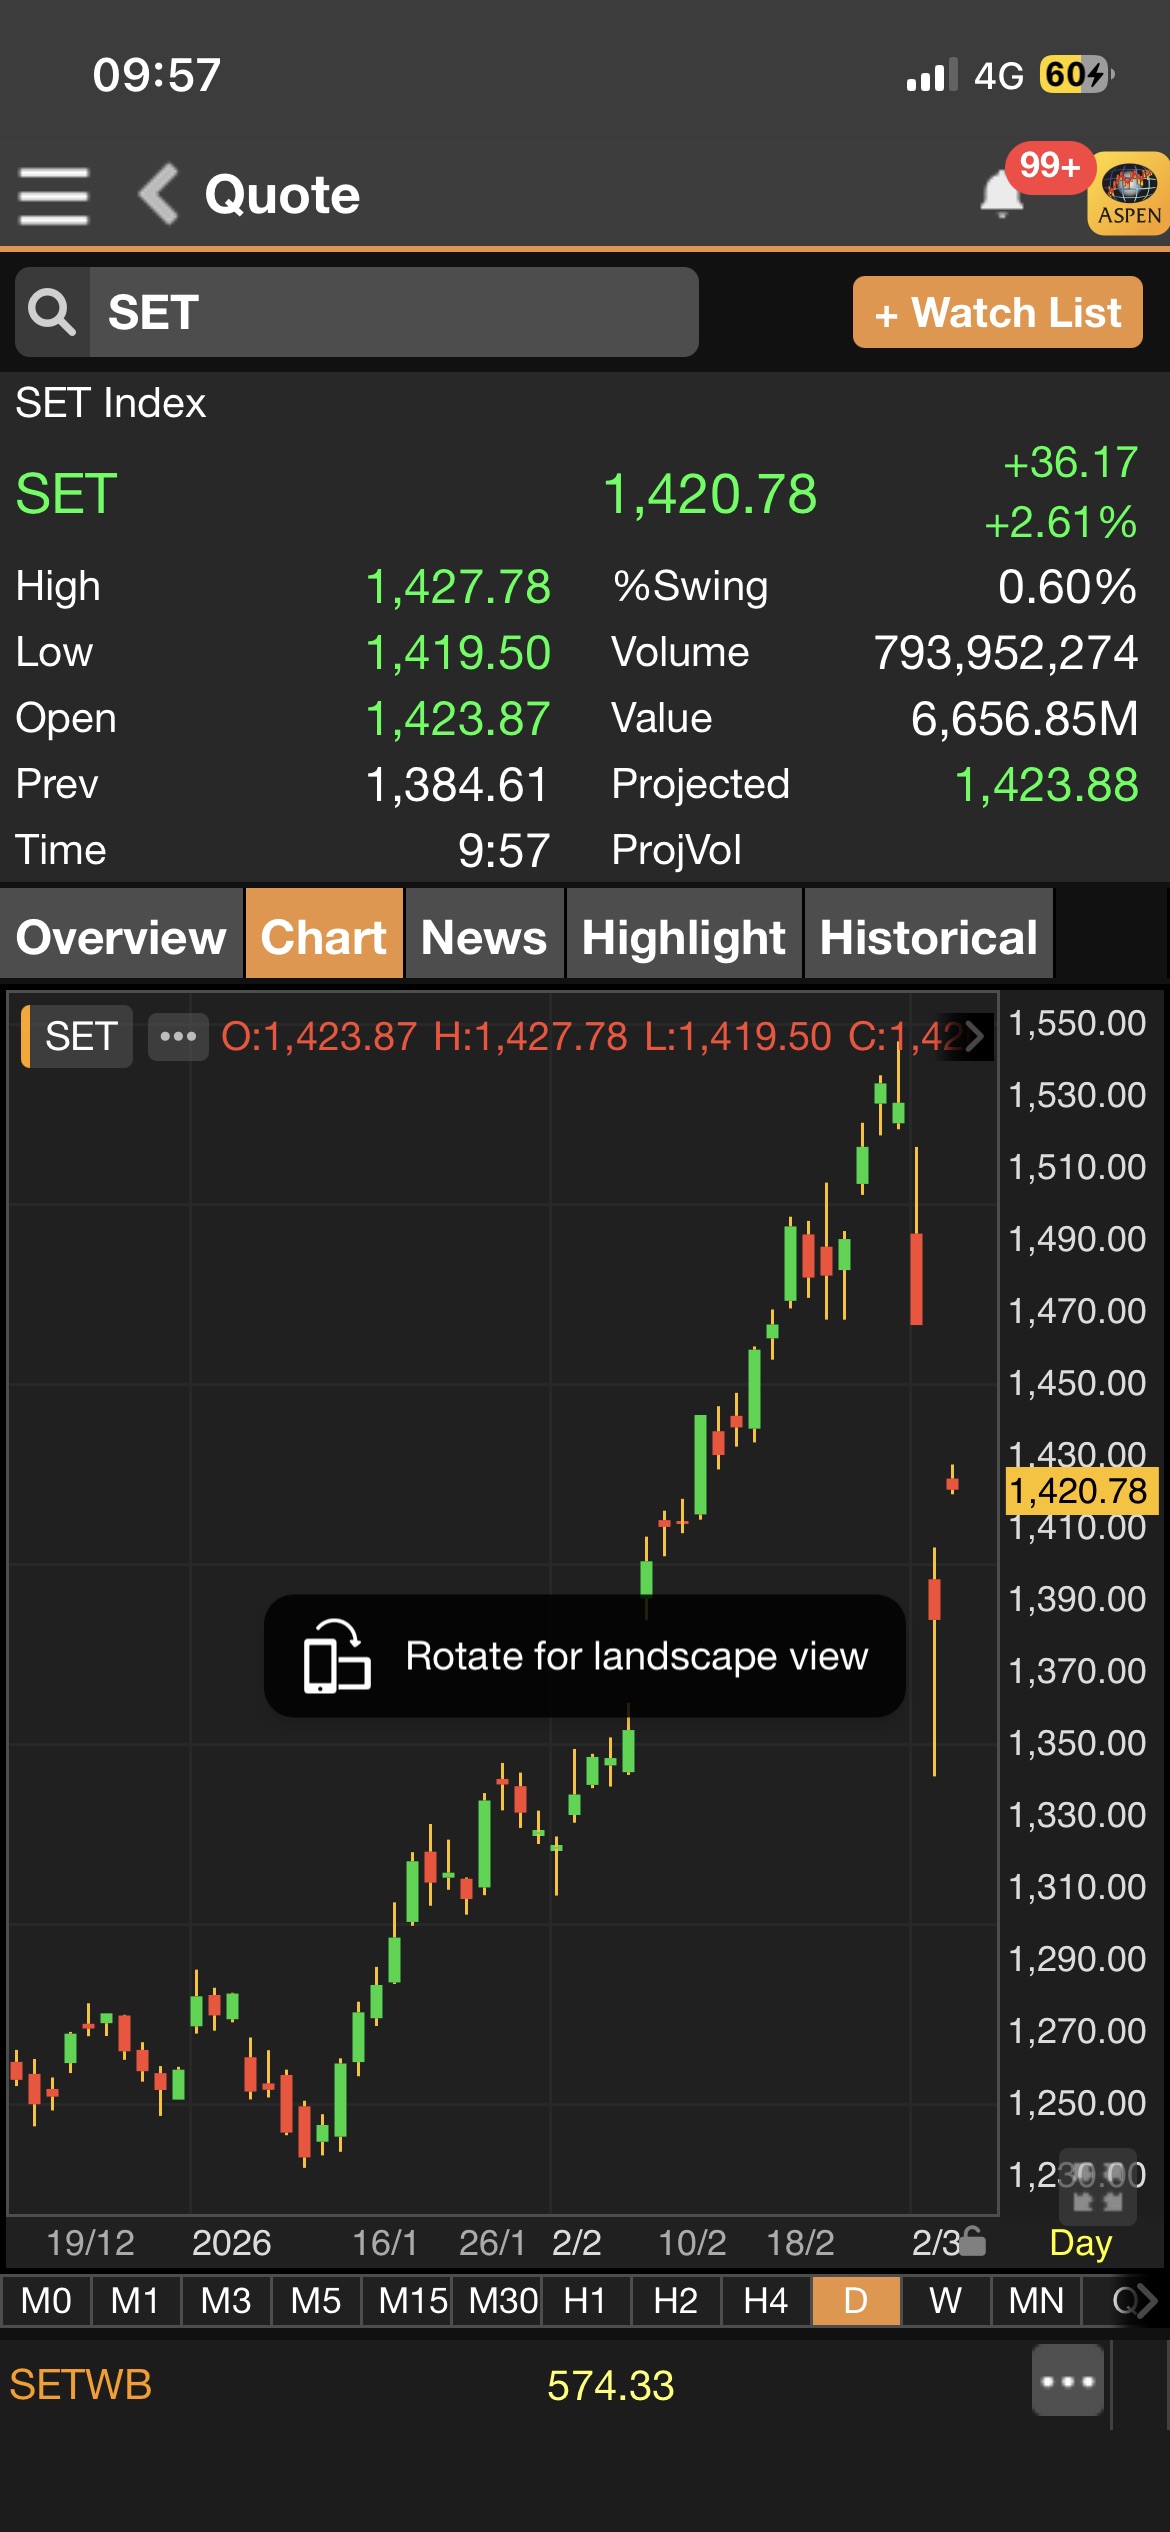
Task: Open the SETWB ticker more options button
Action: point(1068,2381)
